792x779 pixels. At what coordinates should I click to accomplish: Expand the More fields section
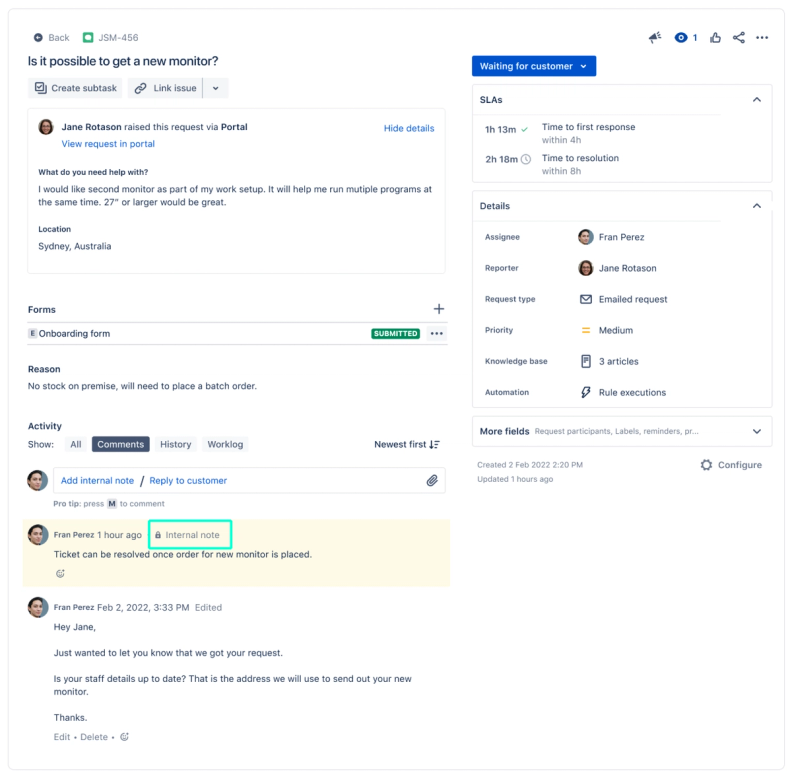tap(757, 431)
